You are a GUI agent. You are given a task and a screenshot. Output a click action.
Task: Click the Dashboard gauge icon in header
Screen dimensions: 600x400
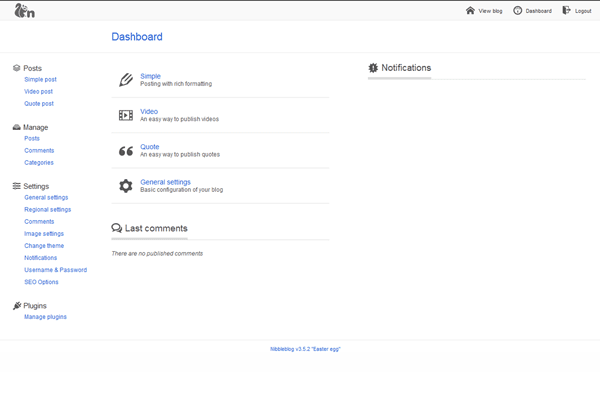(518, 11)
